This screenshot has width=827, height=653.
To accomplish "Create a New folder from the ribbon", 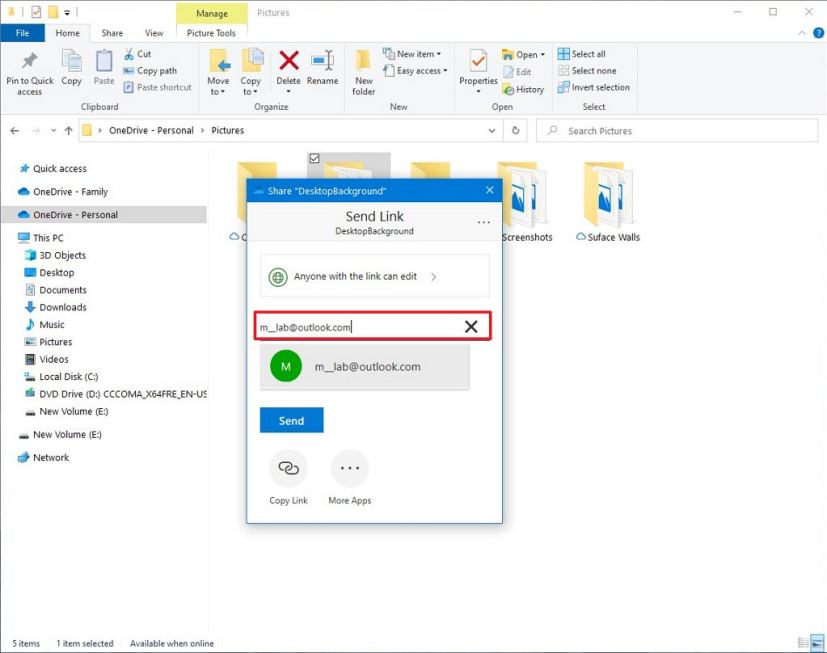I will [x=363, y=71].
